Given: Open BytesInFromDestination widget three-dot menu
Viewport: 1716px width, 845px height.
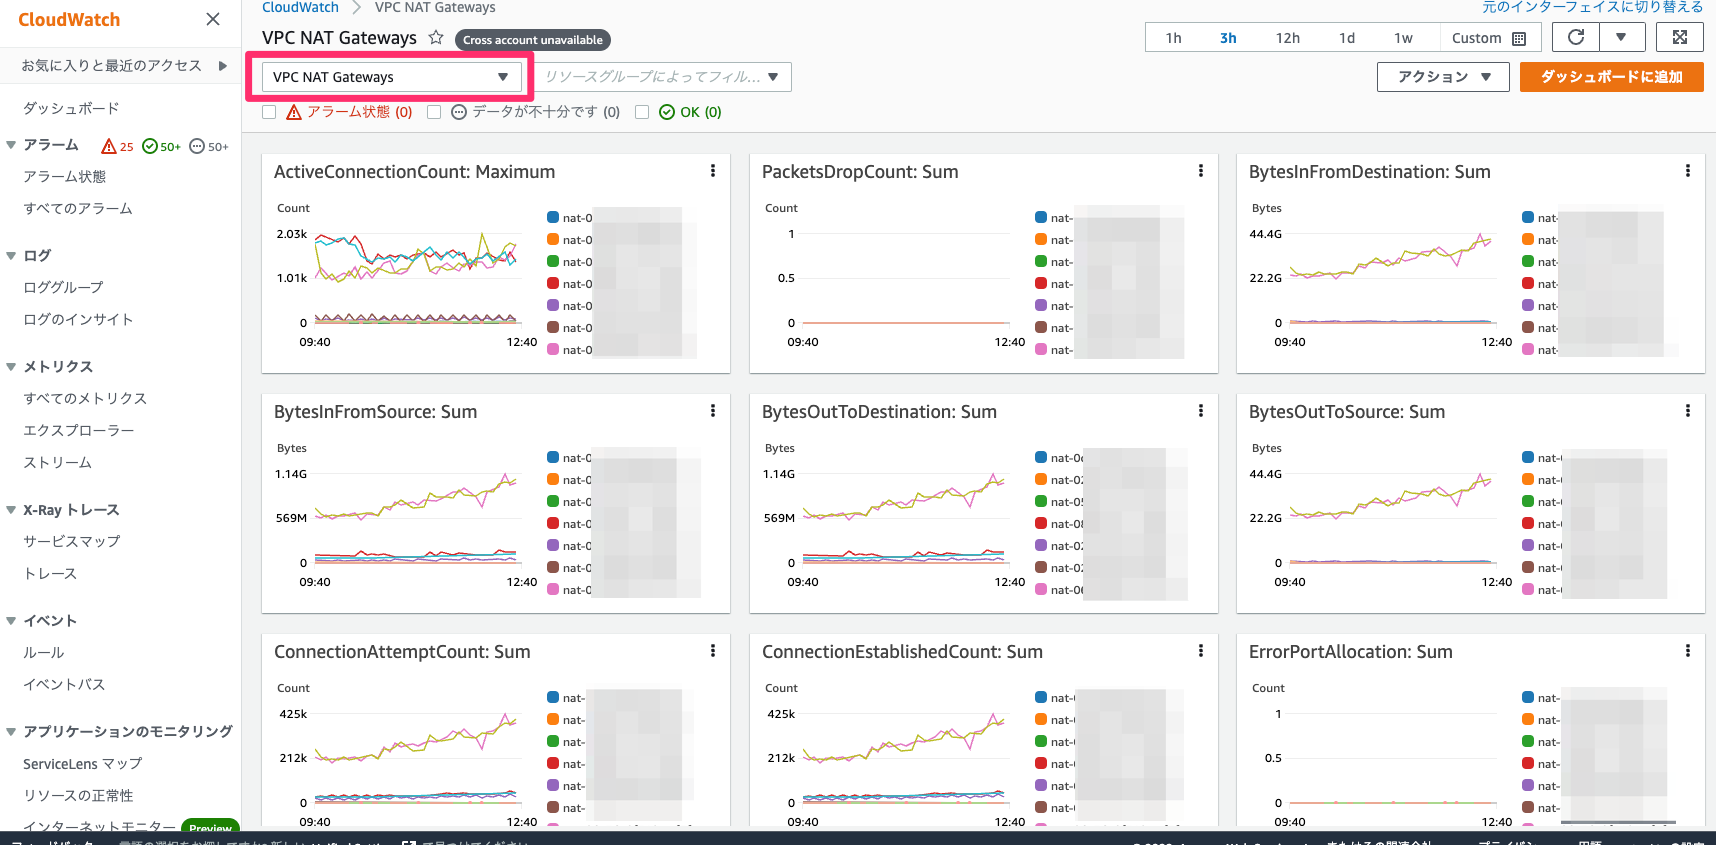Looking at the screenshot, I should click(x=1688, y=171).
